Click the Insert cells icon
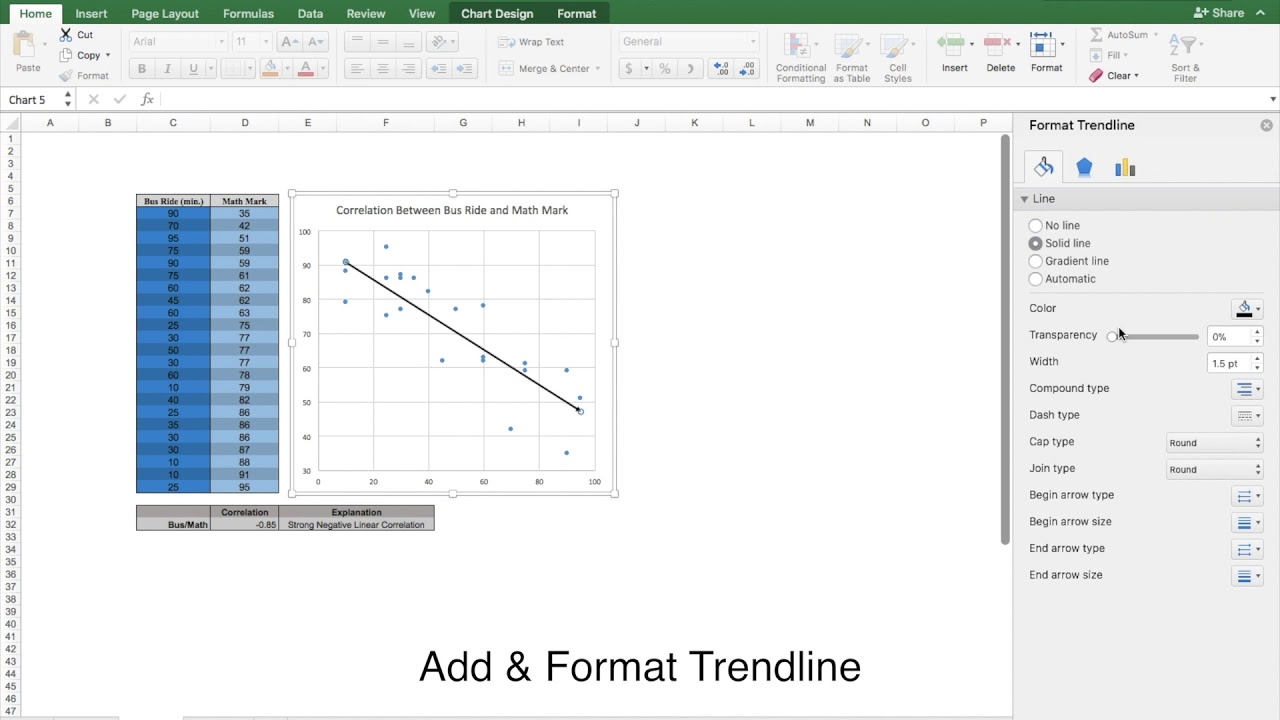 951,45
